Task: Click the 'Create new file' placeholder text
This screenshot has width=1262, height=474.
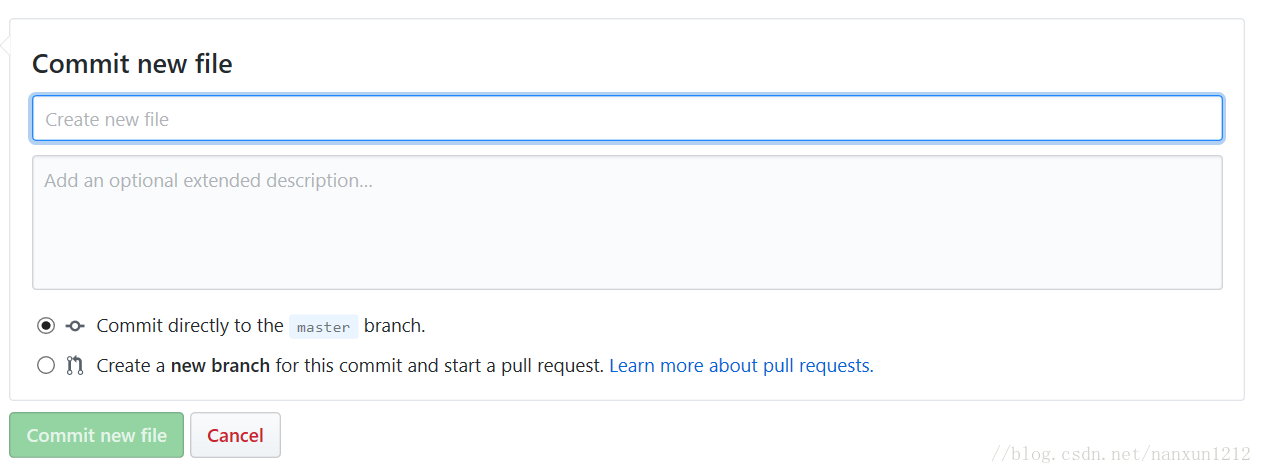Action: [107, 119]
